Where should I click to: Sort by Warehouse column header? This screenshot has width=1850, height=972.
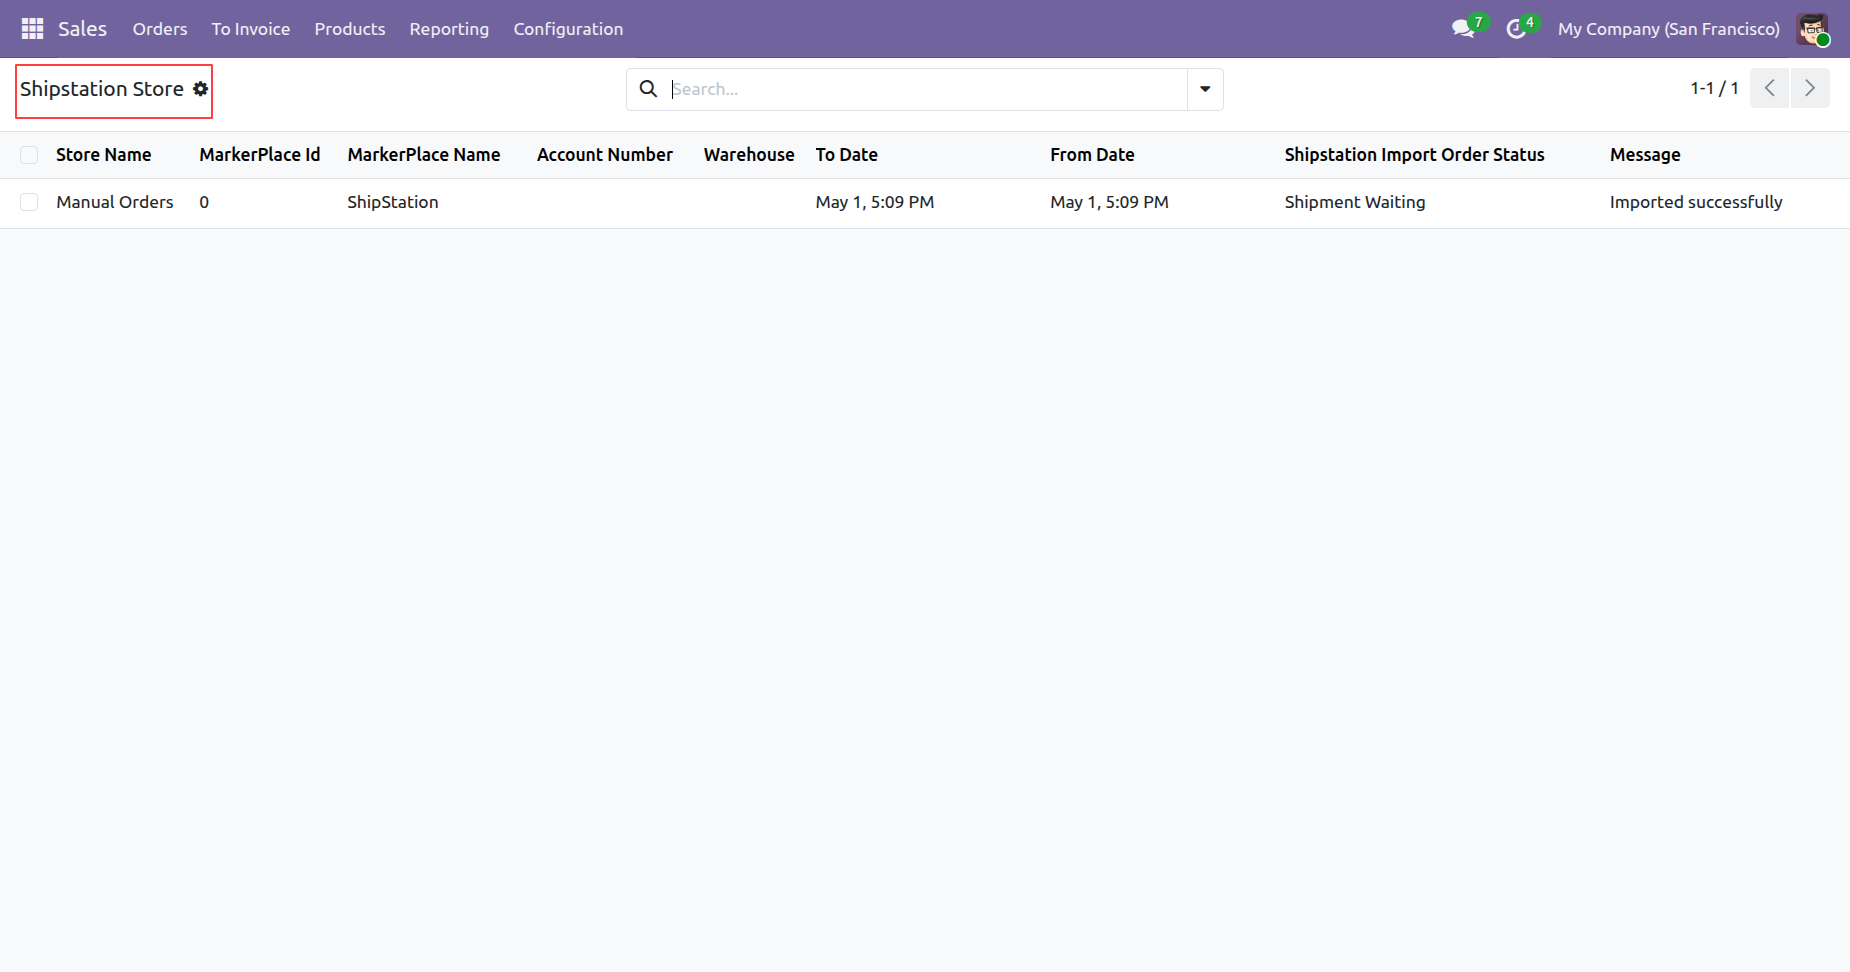click(x=749, y=155)
